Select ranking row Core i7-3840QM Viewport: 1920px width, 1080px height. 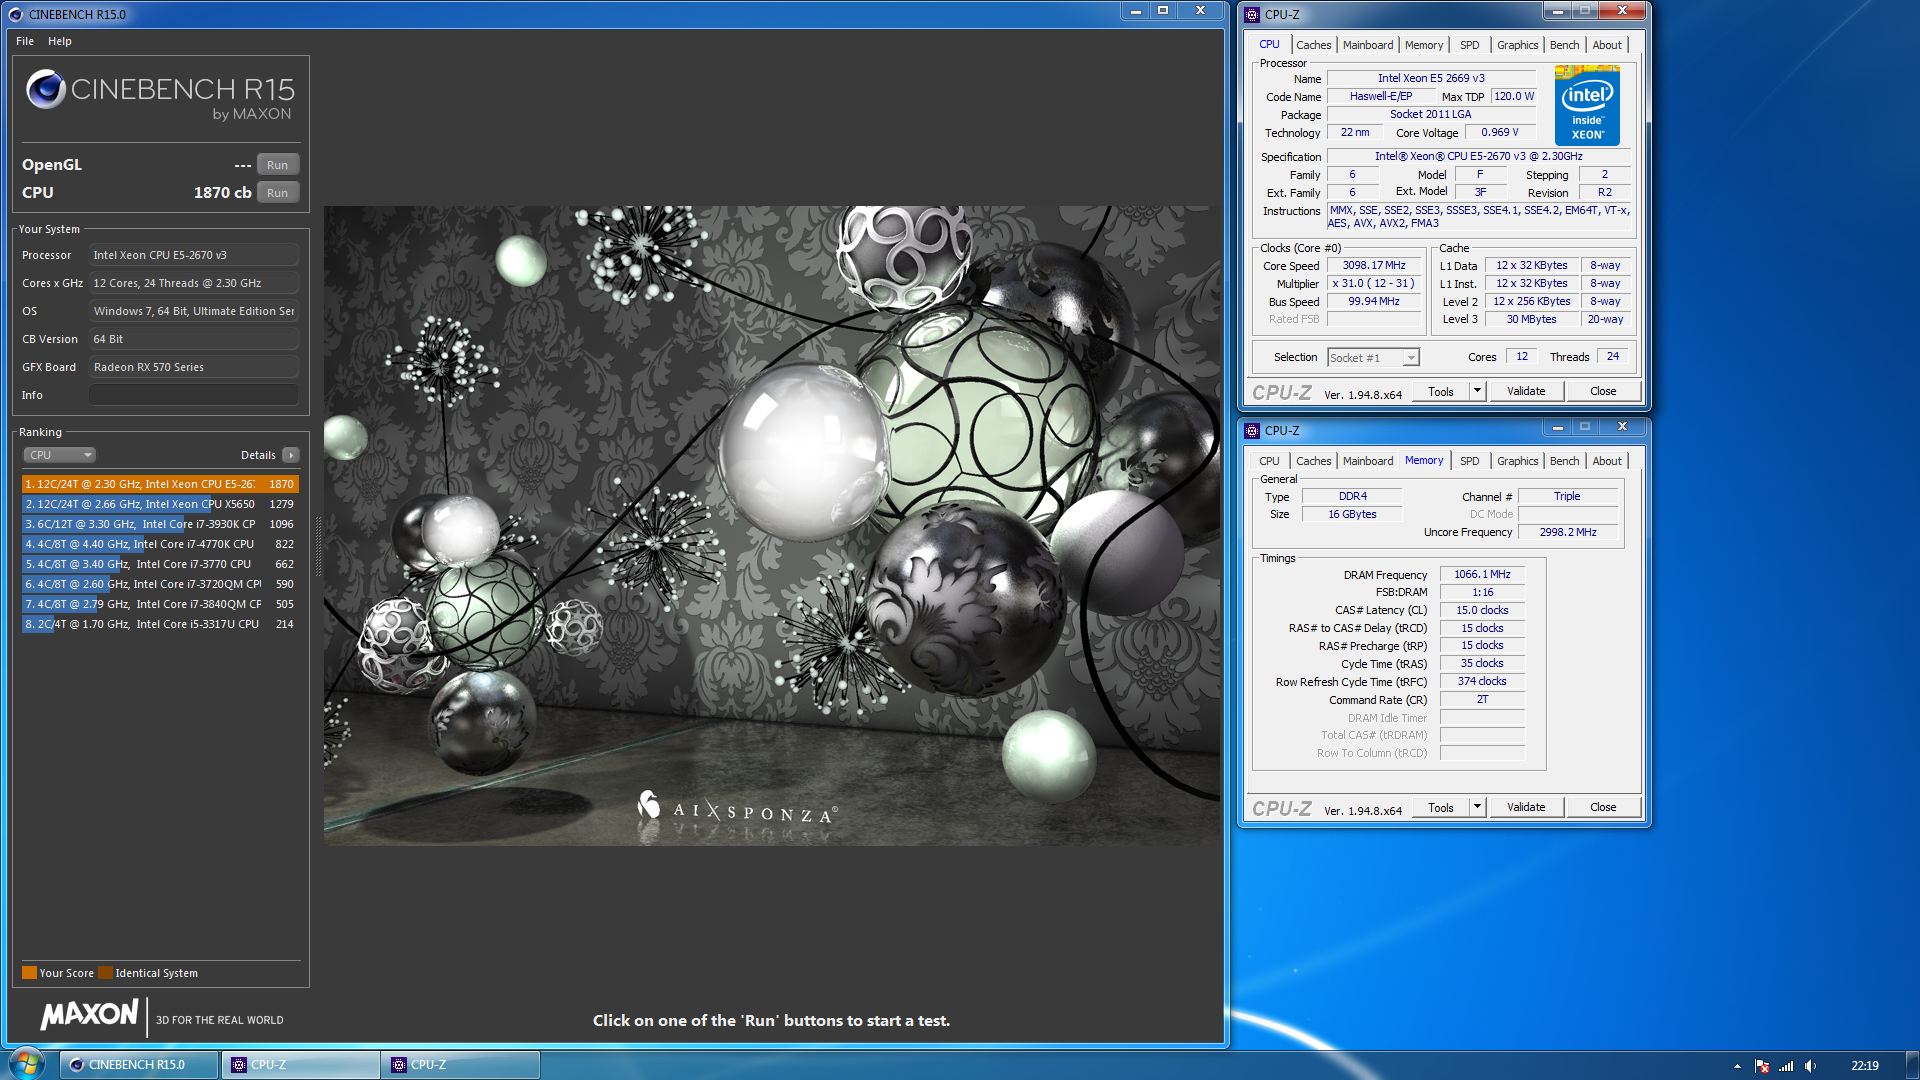[x=160, y=604]
